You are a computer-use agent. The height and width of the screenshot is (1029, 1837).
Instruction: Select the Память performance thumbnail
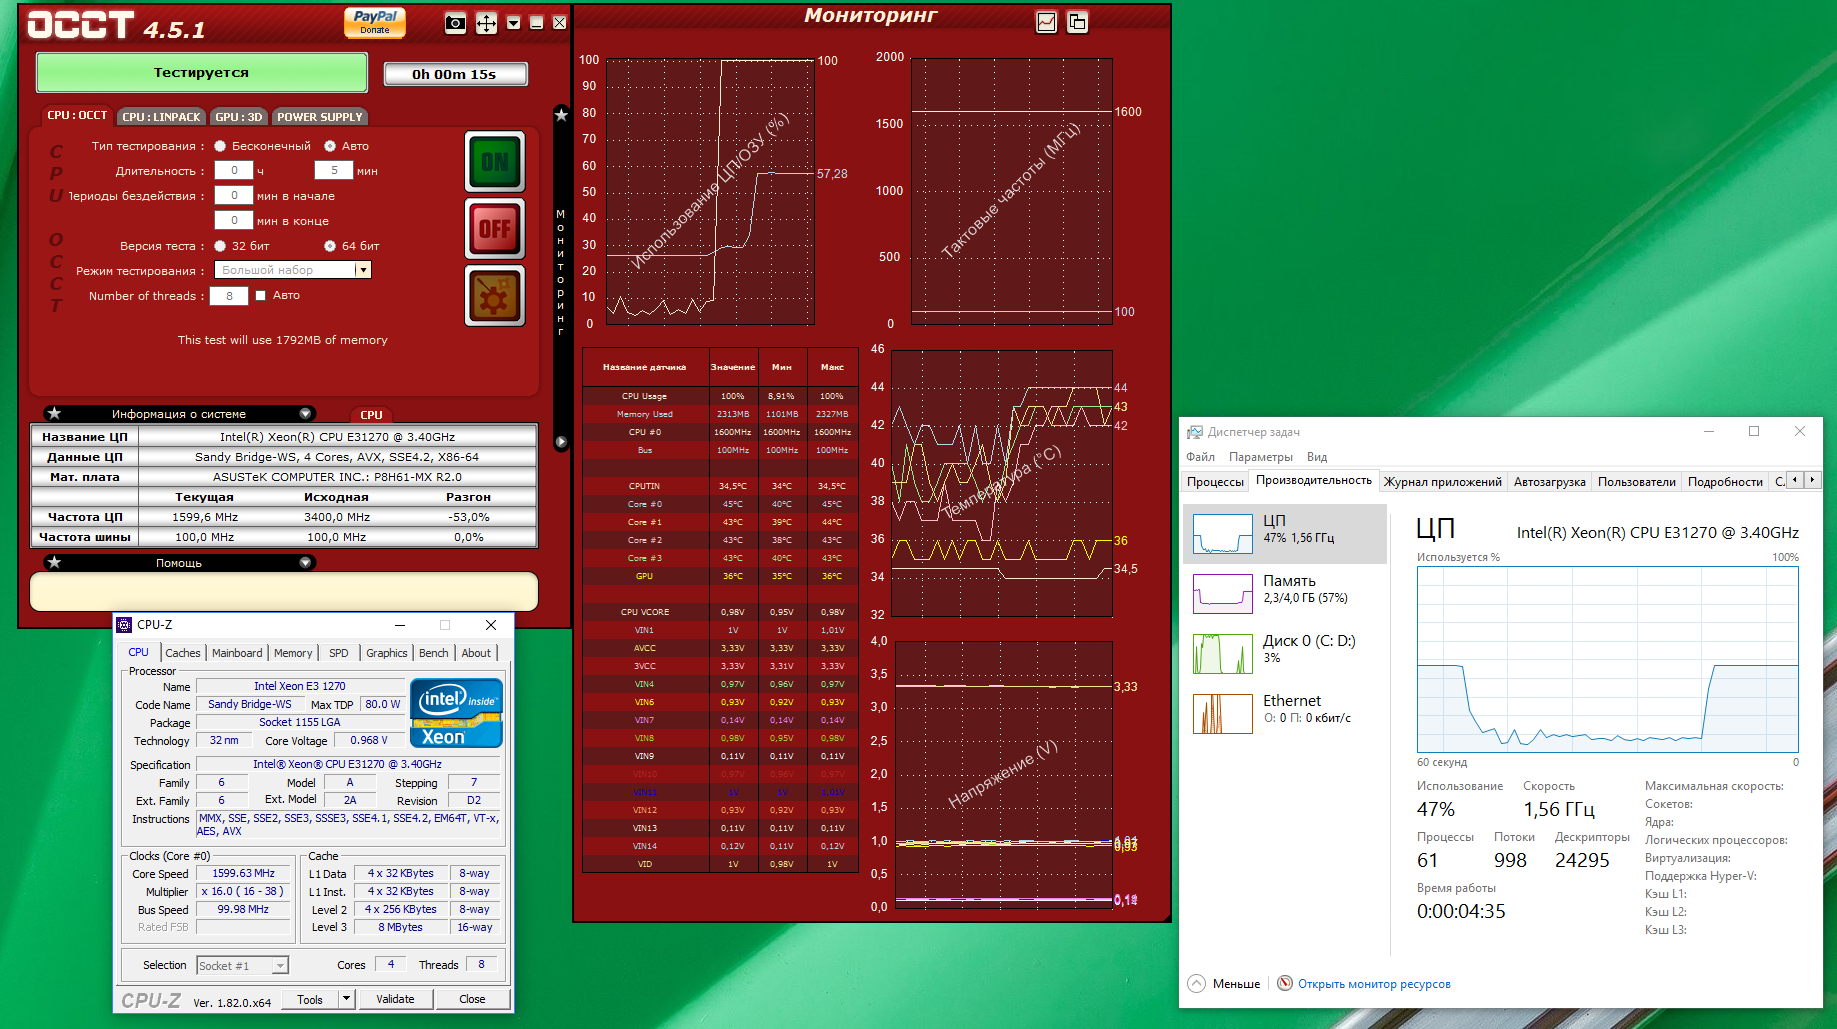pos(1285,594)
